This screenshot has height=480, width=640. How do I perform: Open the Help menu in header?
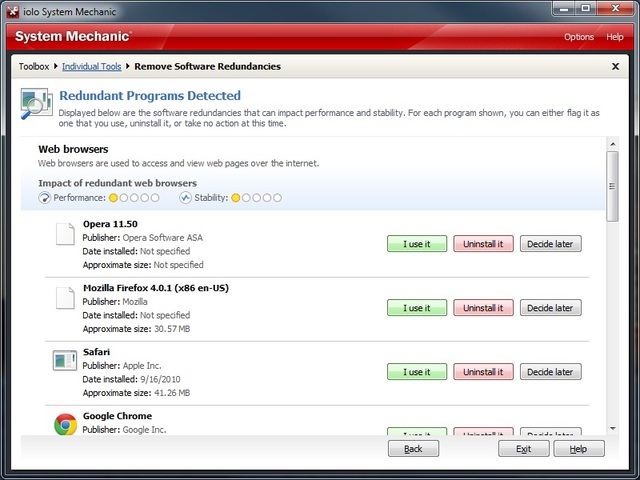[x=615, y=37]
